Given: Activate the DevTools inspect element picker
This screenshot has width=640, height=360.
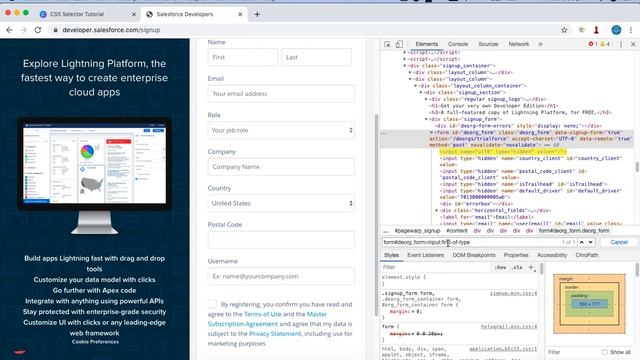Looking at the screenshot, I should (387, 44).
